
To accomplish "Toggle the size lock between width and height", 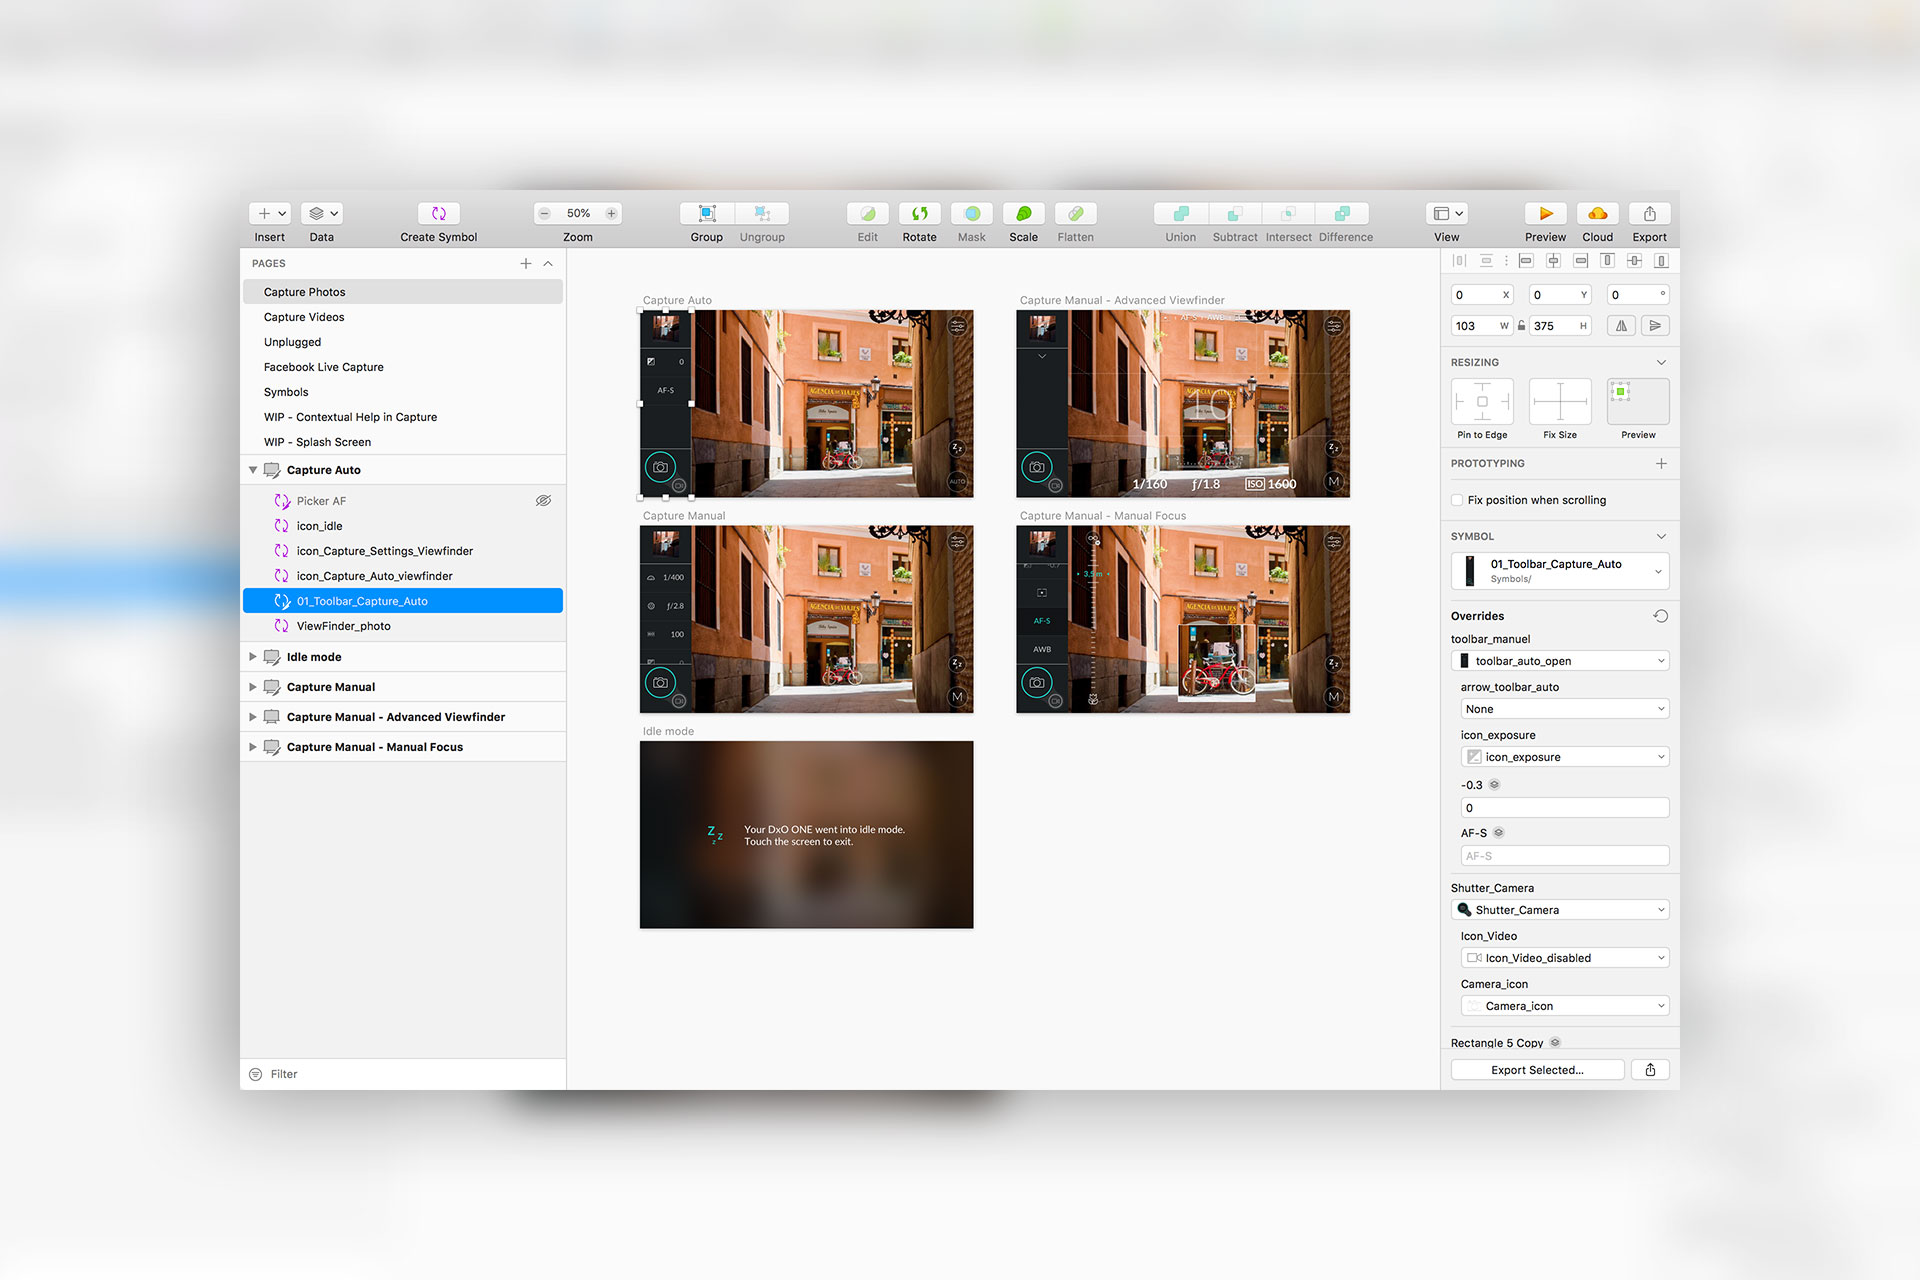I will point(1521,326).
